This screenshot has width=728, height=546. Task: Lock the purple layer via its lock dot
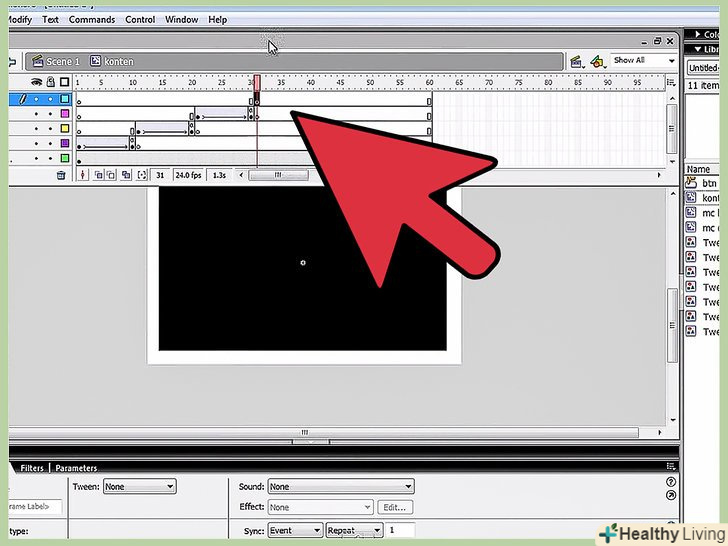50,143
